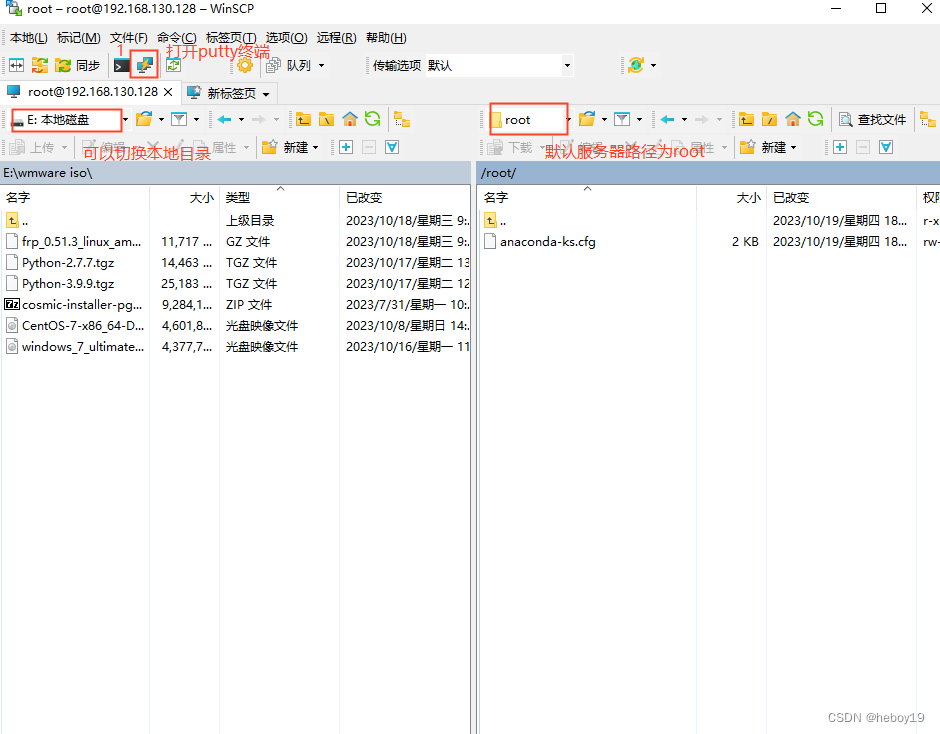Toggle the local directory tree icon
This screenshot has width=940, height=734.
402,119
